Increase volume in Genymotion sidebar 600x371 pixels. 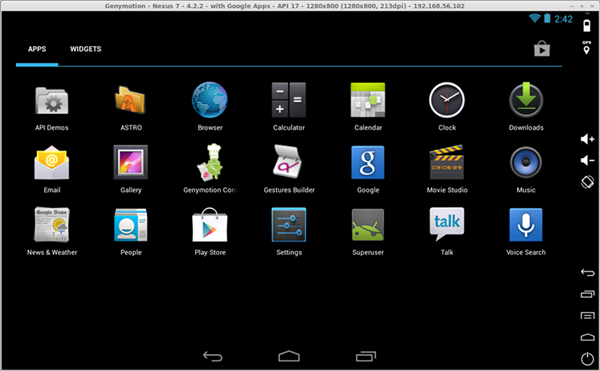[x=587, y=139]
